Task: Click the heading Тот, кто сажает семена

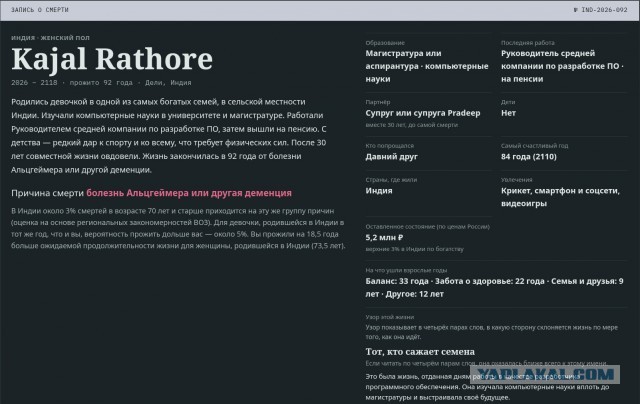Action: [420, 352]
